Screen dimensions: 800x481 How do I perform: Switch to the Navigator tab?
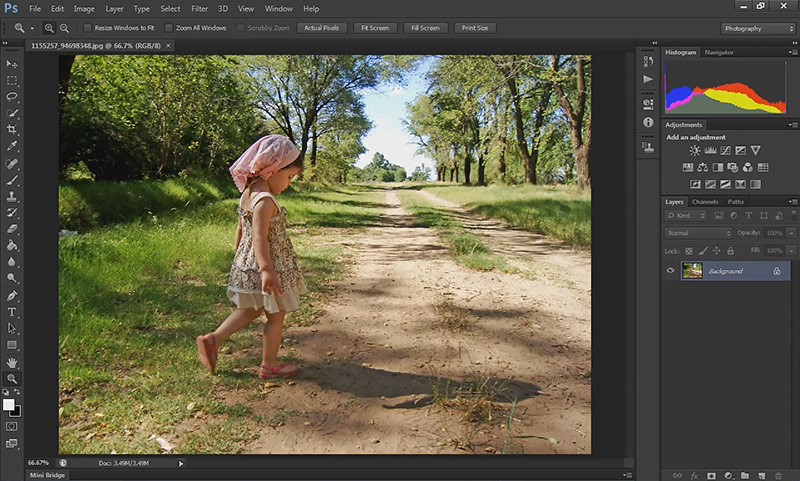pyautogui.click(x=719, y=52)
